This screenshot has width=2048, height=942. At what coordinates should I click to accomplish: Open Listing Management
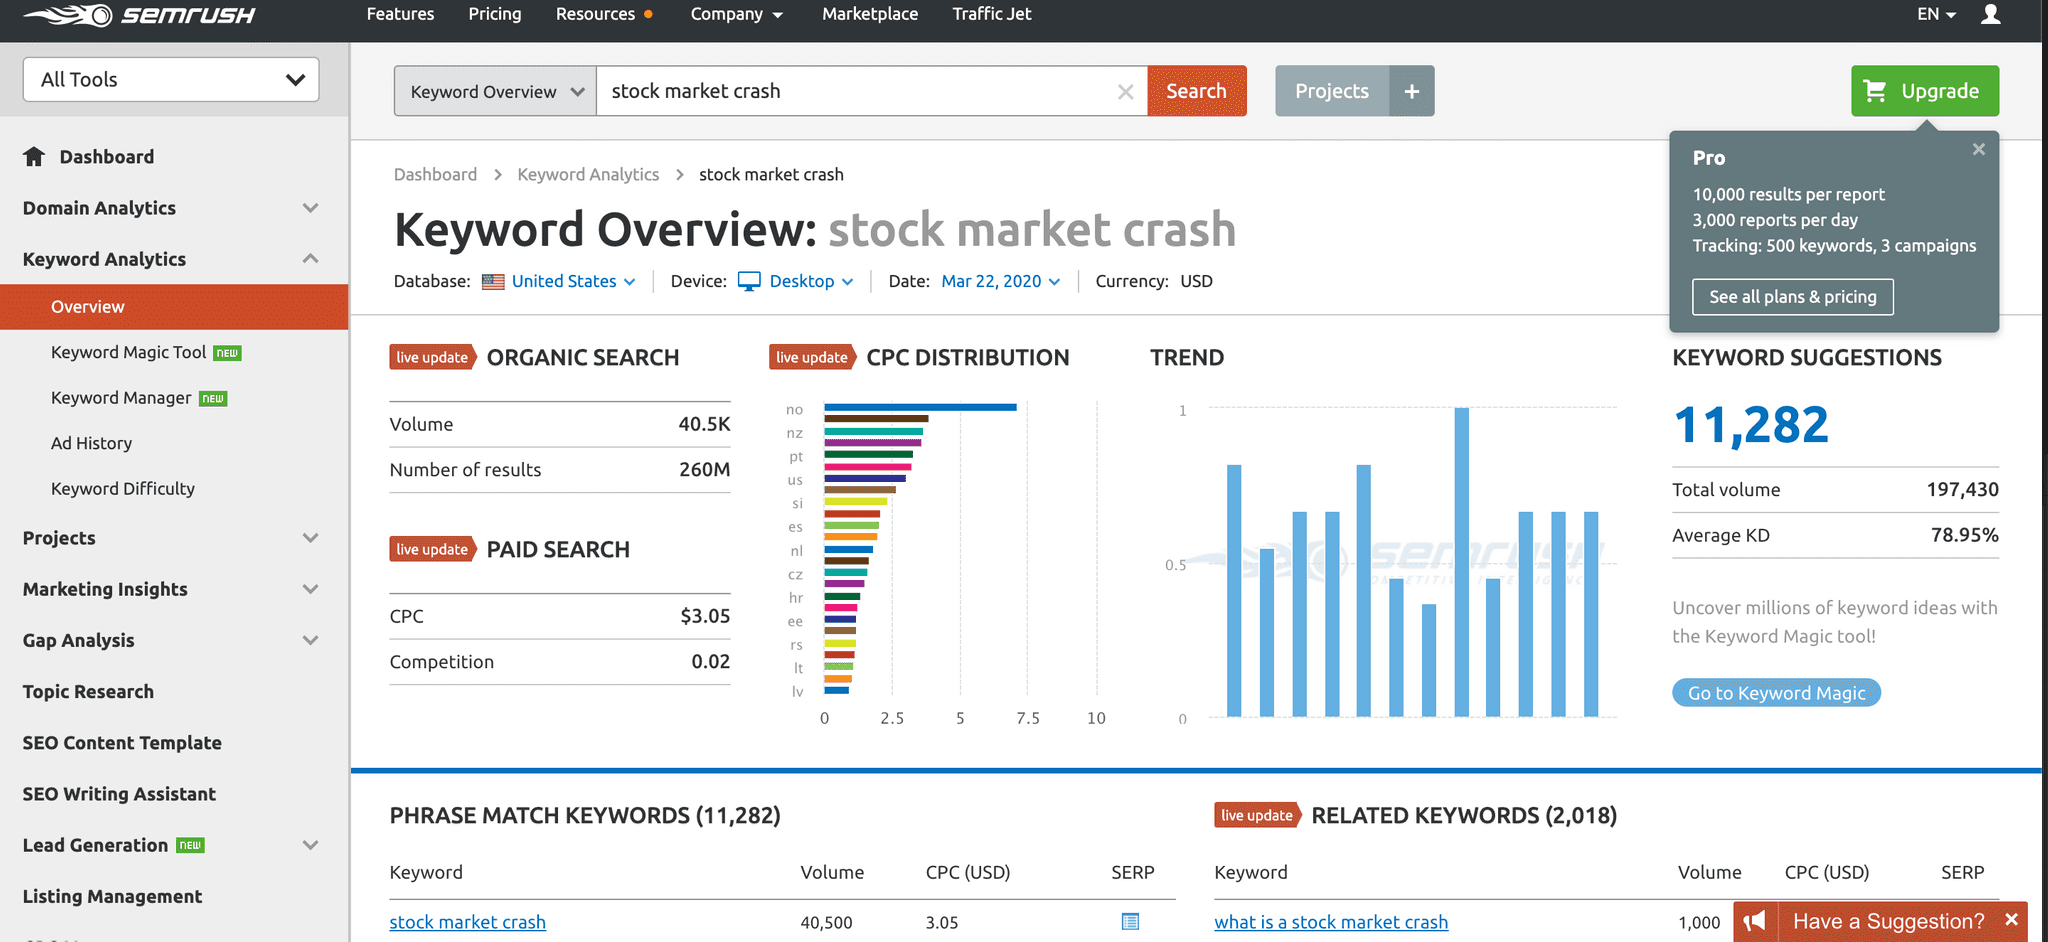tap(112, 896)
